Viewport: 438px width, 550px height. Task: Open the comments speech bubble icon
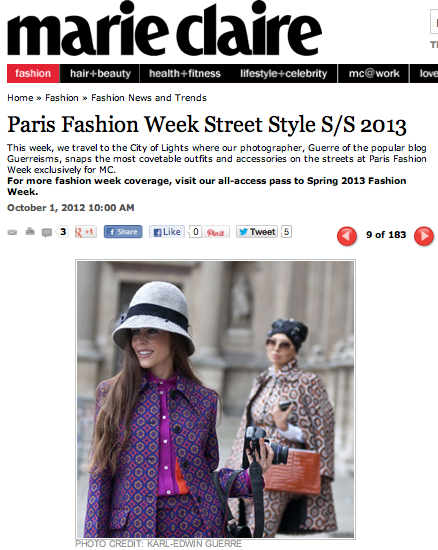47,233
